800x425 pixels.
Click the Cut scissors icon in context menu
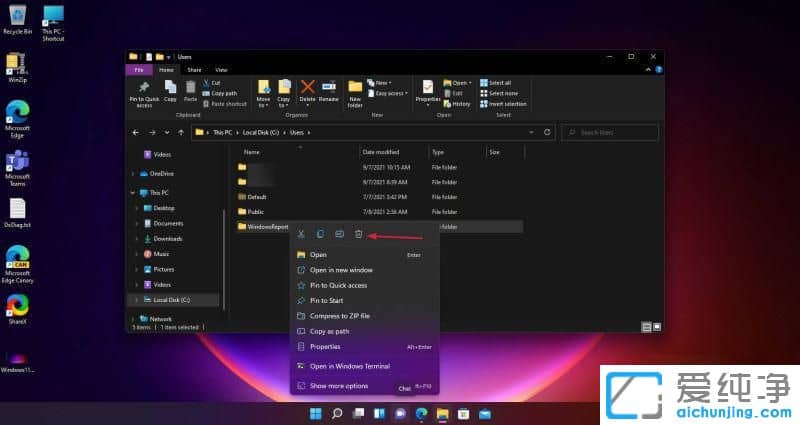[x=302, y=234]
